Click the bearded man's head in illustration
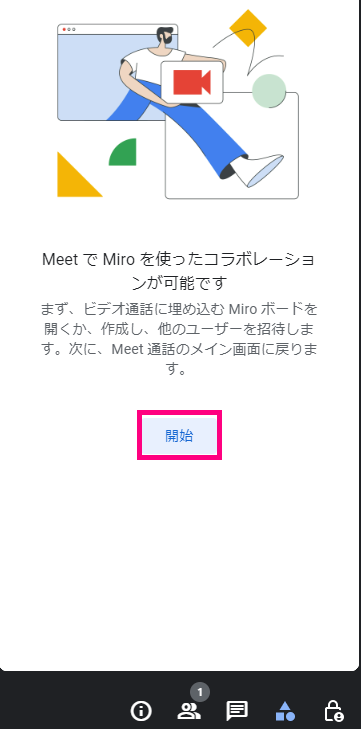Screen dimensions: 361x729 pyautogui.click(x=165, y=36)
